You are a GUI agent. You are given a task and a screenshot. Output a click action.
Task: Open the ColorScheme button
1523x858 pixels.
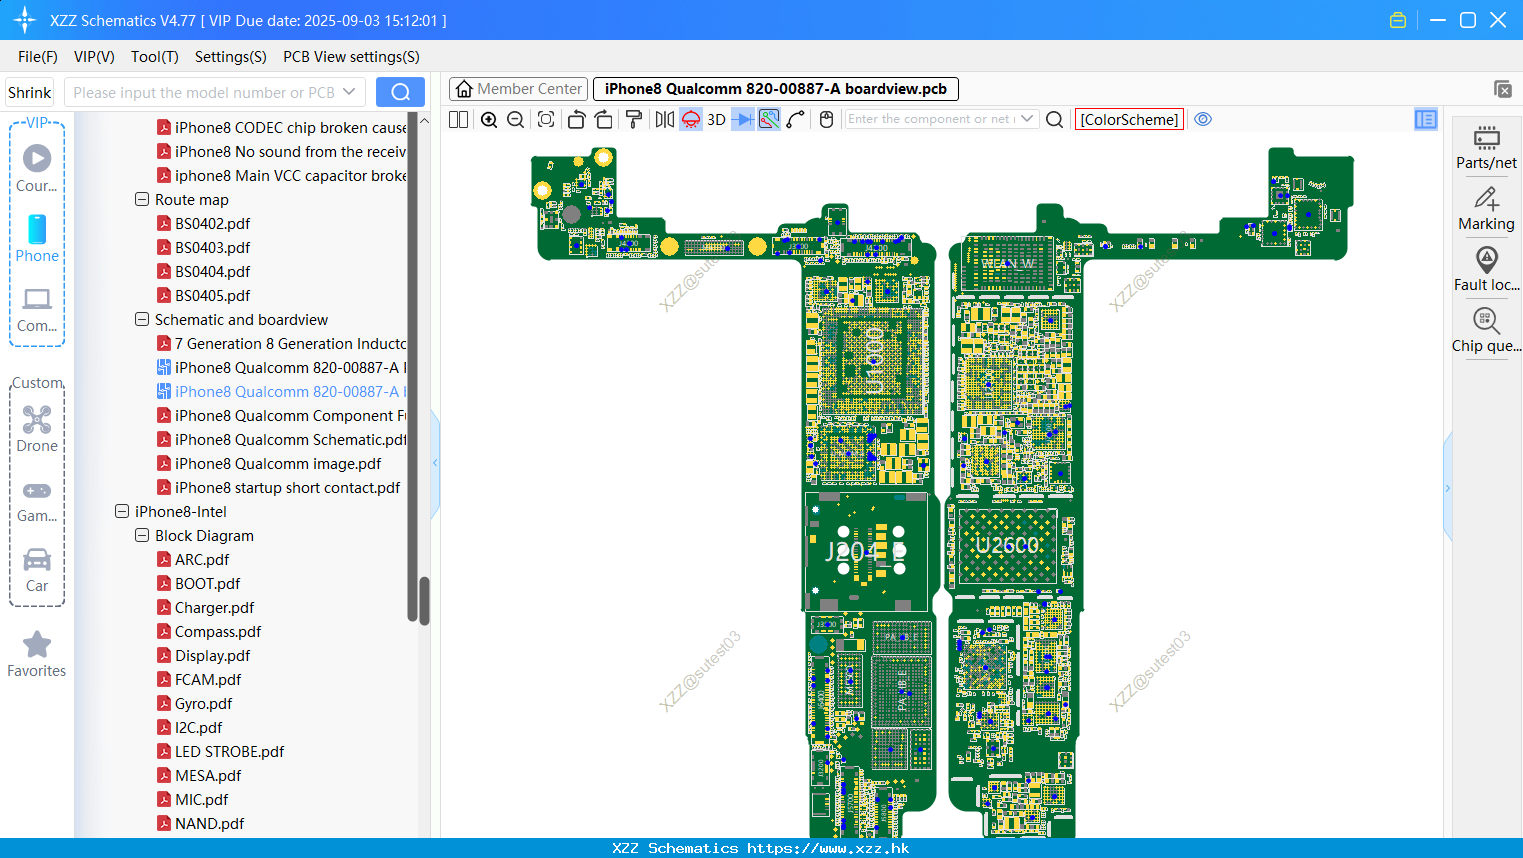[1129, 119]
